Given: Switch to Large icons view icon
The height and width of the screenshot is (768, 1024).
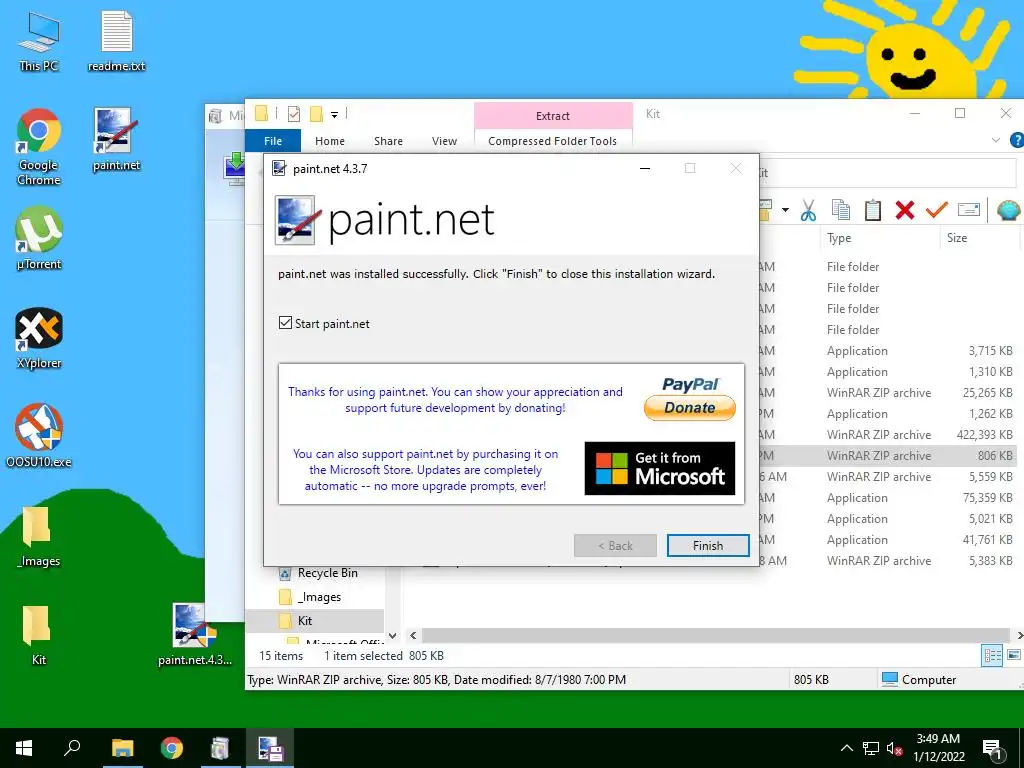Looking at the screenshot, I should point(1014,655).
